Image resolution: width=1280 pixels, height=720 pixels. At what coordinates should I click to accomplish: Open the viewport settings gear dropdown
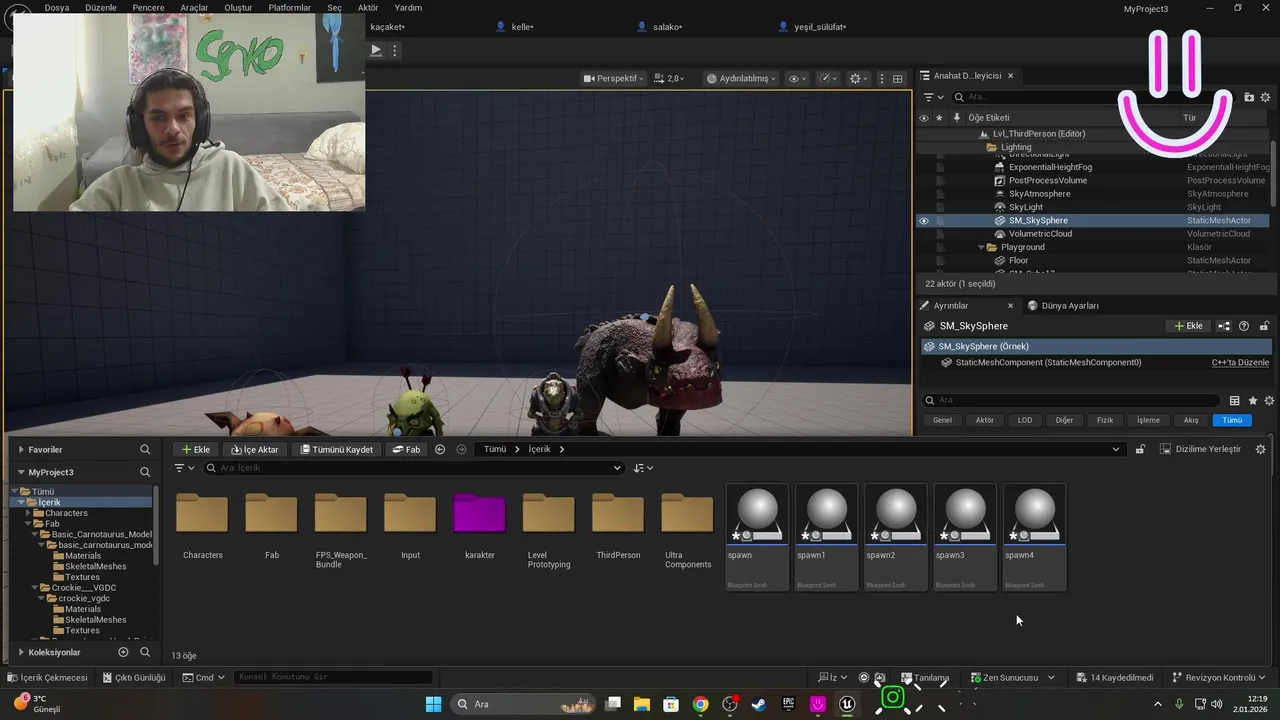point(858,78)
